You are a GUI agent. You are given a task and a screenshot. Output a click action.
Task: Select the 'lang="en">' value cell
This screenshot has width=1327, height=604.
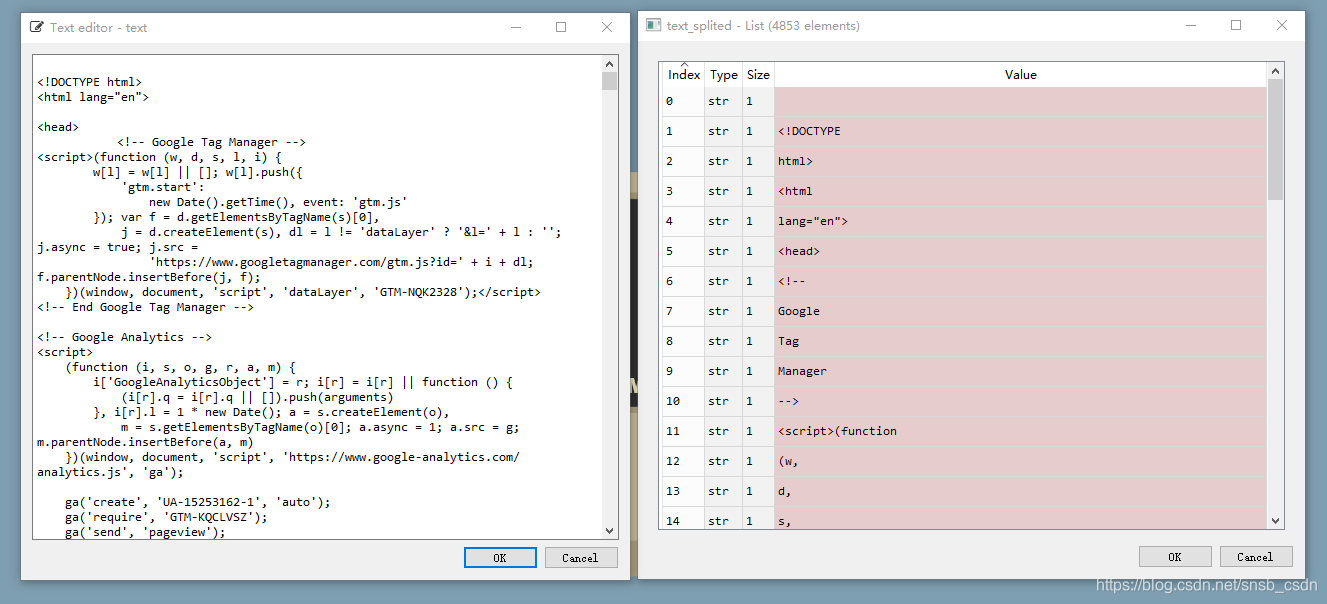[1020, 221]
